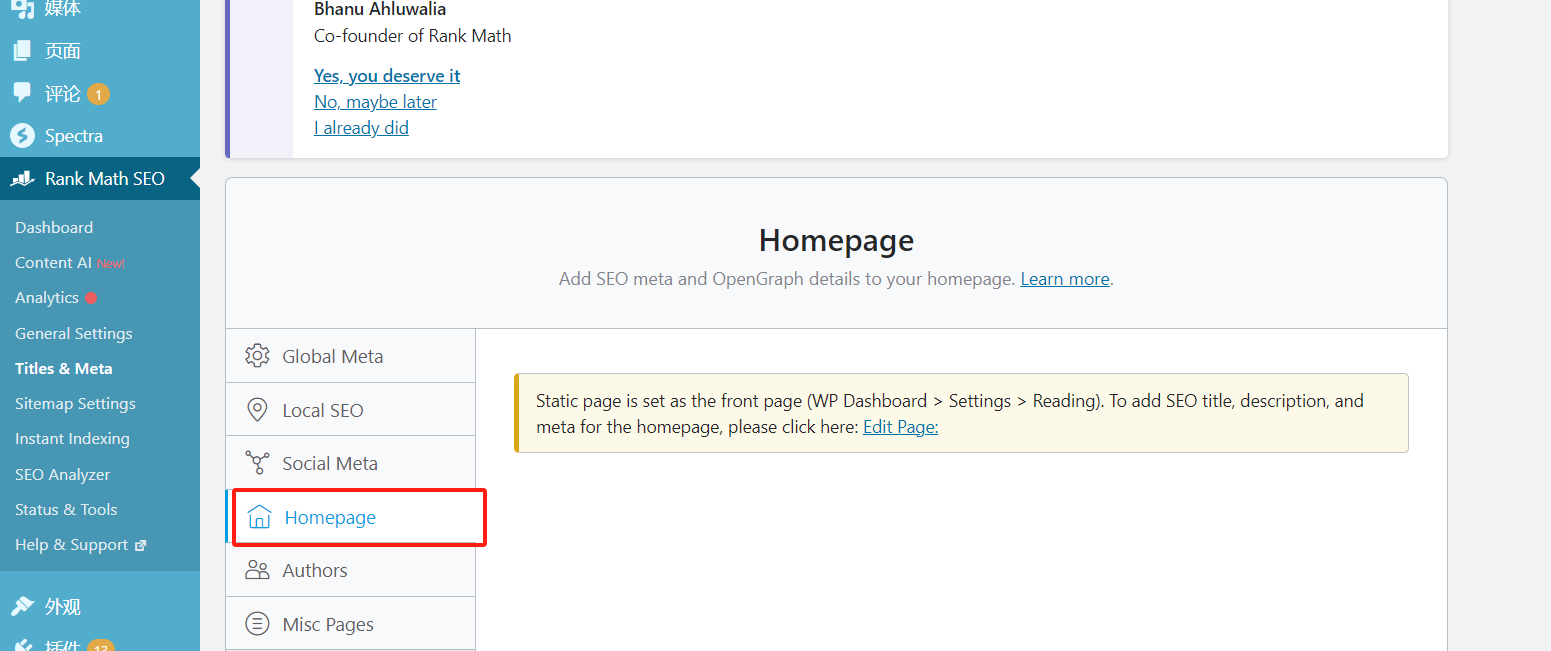
Task: Open General Settings in Rank Math menu
Action: coord(74,334)
